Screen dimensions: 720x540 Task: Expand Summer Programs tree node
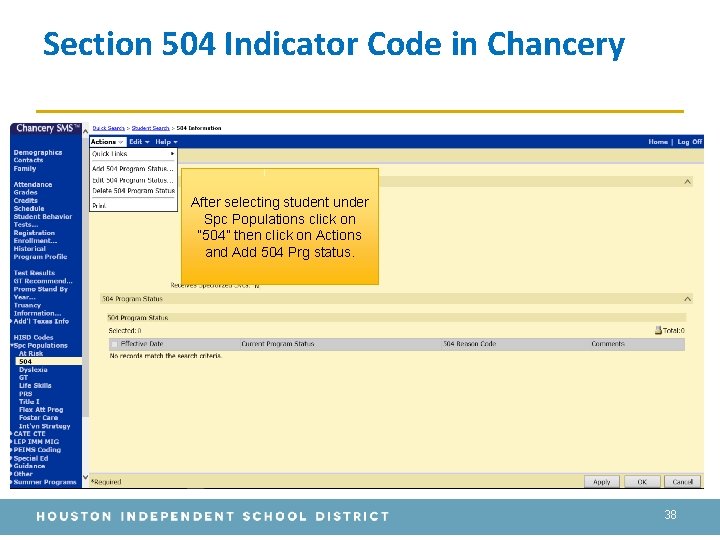pyautogui.click(x=12, y=482)
